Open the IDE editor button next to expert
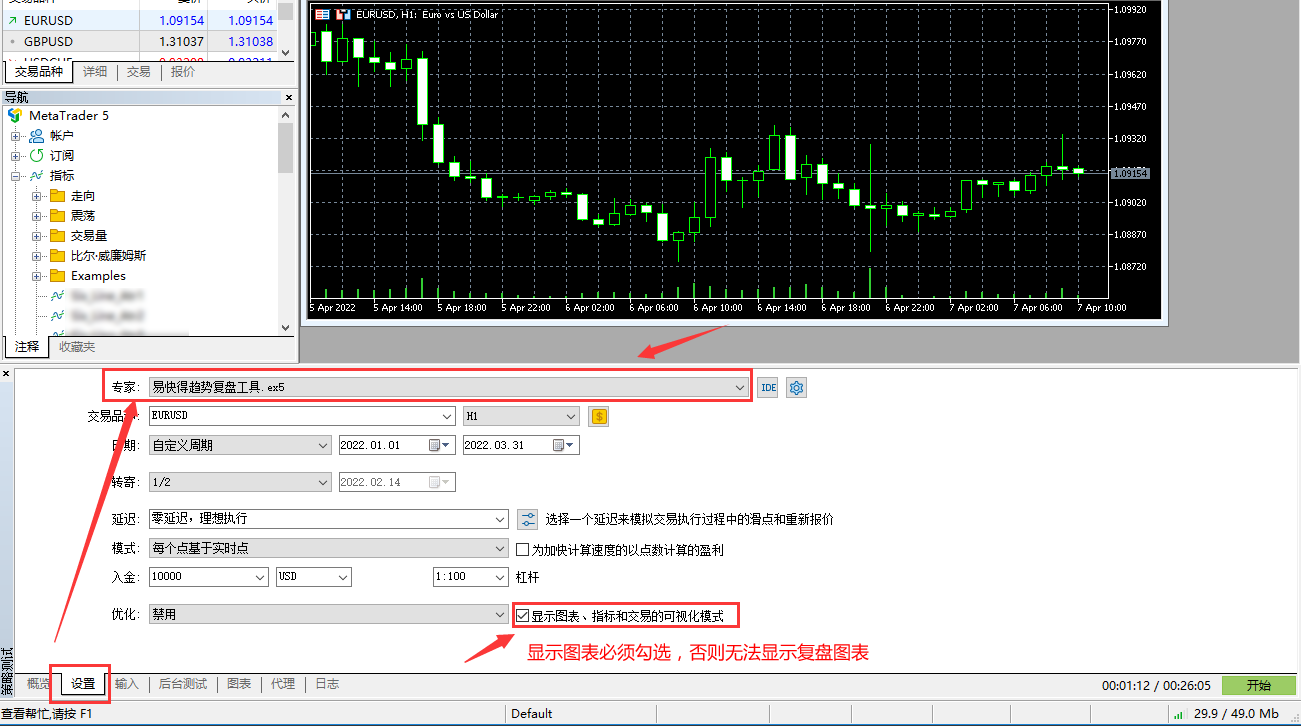 coord(767,388)
